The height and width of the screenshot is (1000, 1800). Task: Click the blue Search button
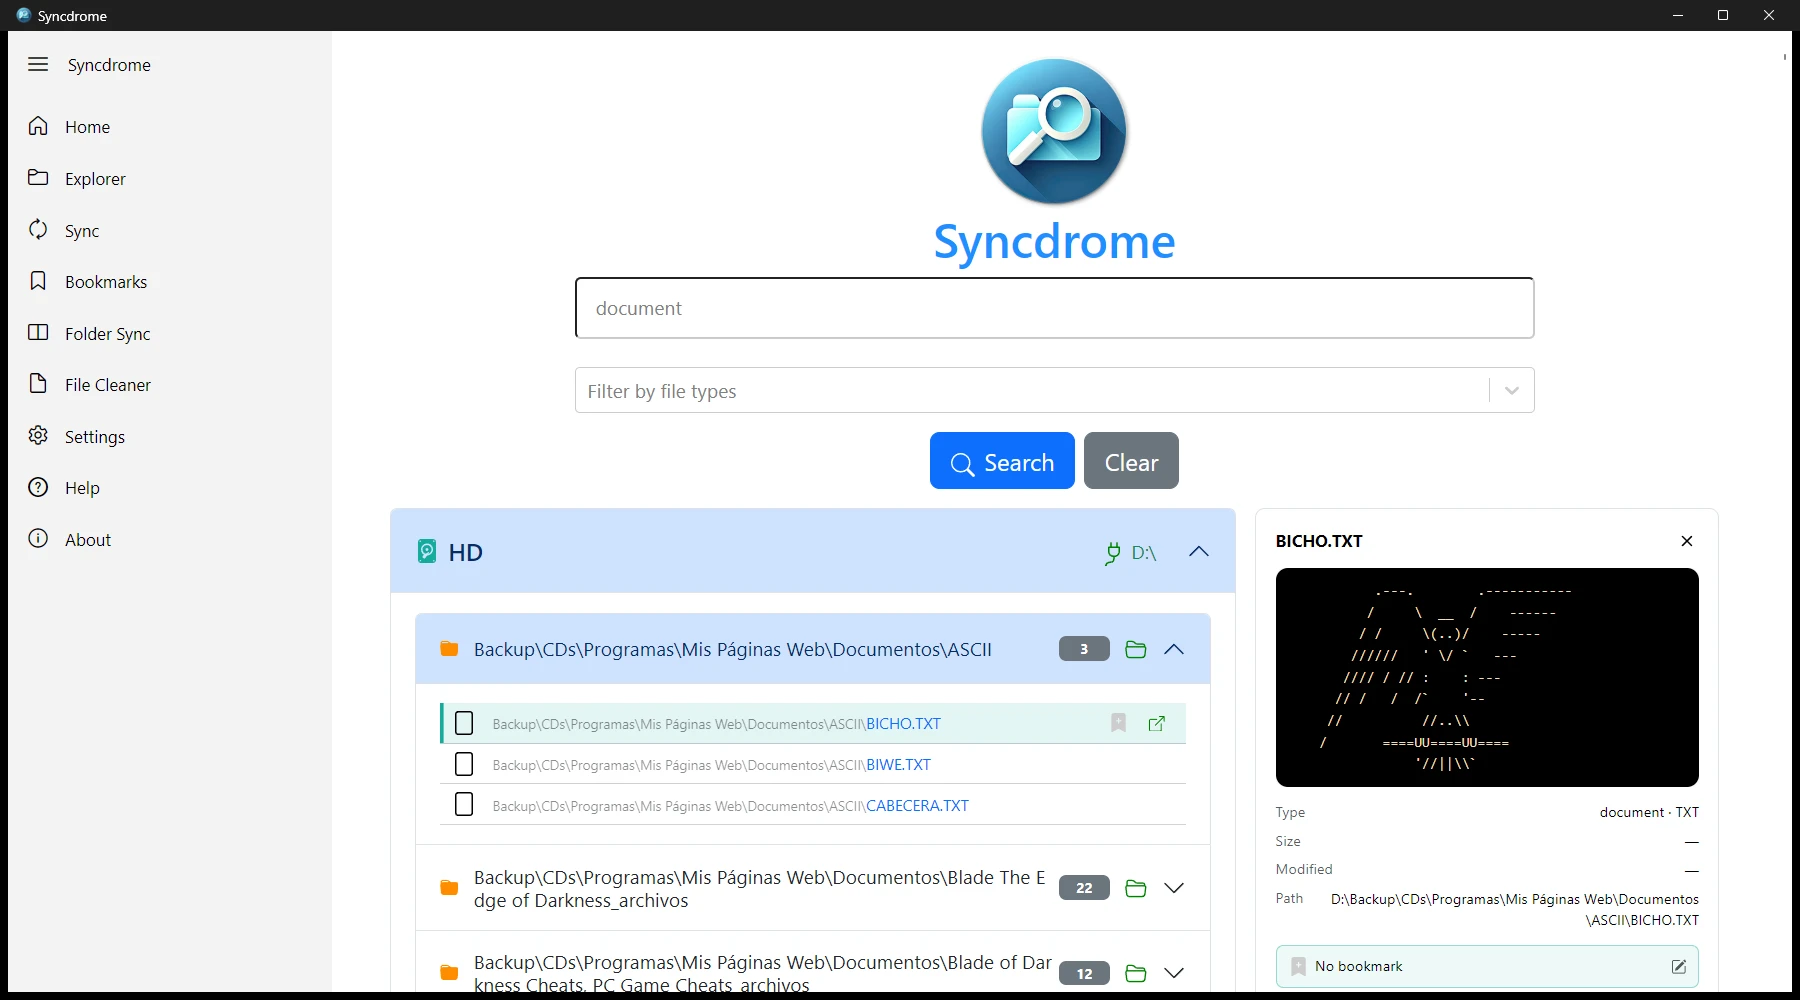click(1002, 461)
